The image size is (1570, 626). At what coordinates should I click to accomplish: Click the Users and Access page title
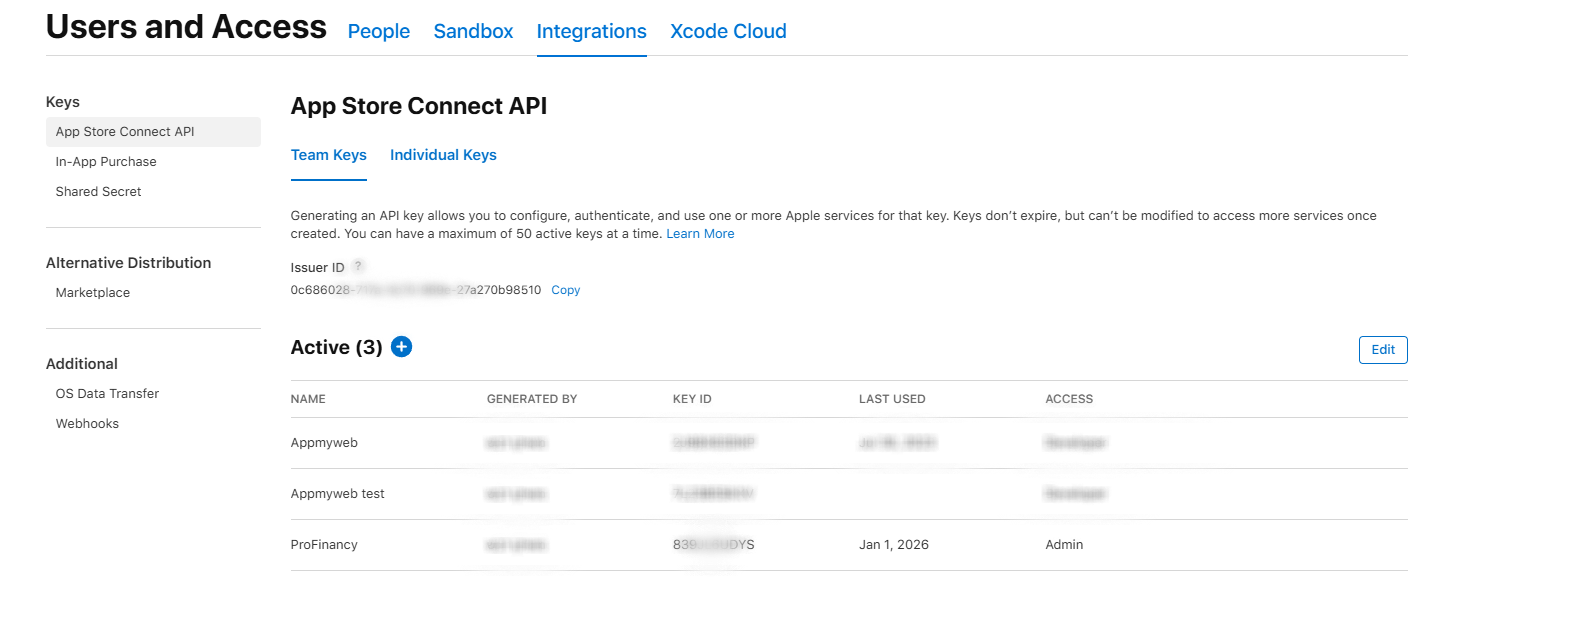point(186,27)
